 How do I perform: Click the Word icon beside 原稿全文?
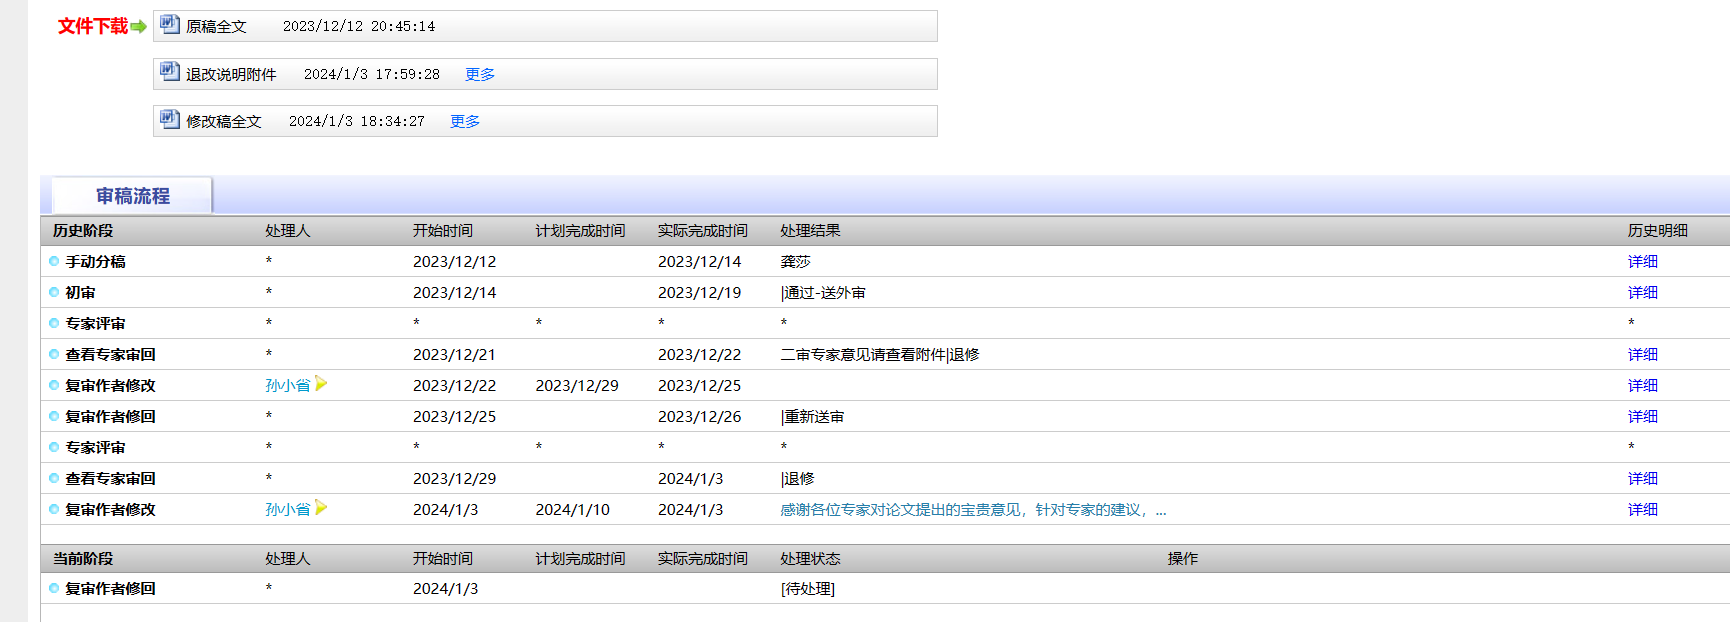[170, 24]
